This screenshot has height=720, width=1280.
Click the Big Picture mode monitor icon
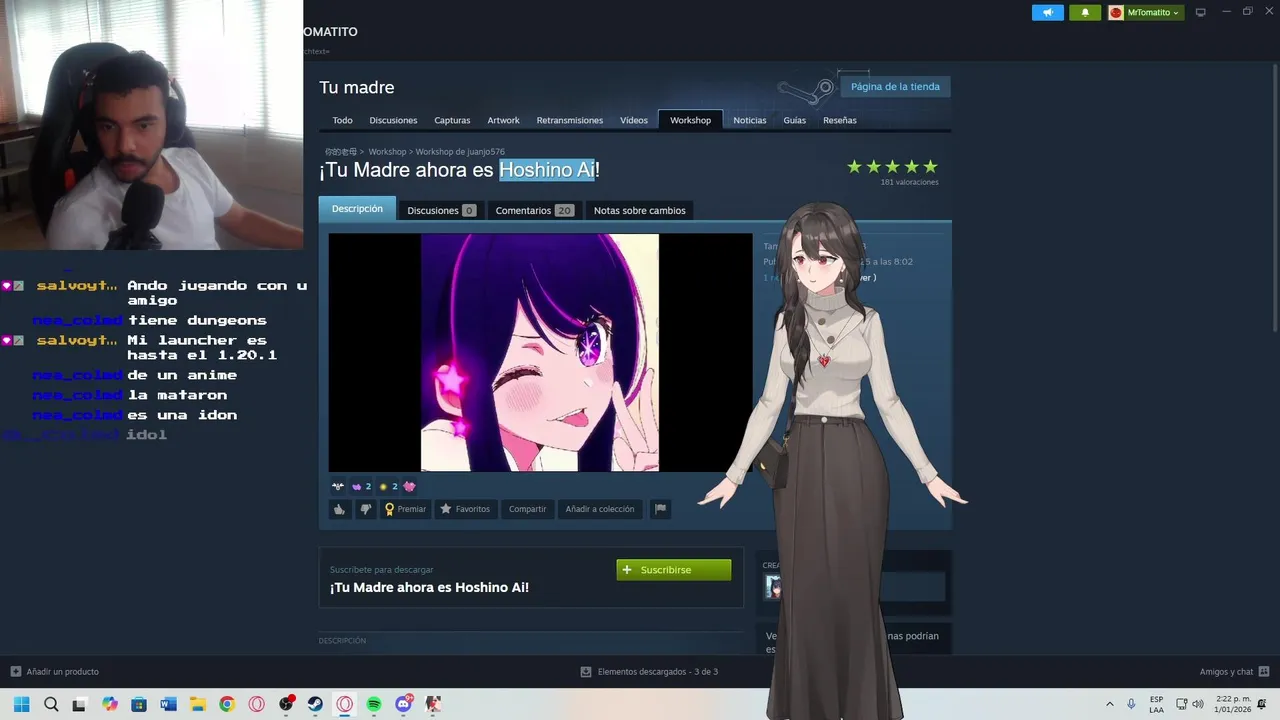tap(1201, 12)
